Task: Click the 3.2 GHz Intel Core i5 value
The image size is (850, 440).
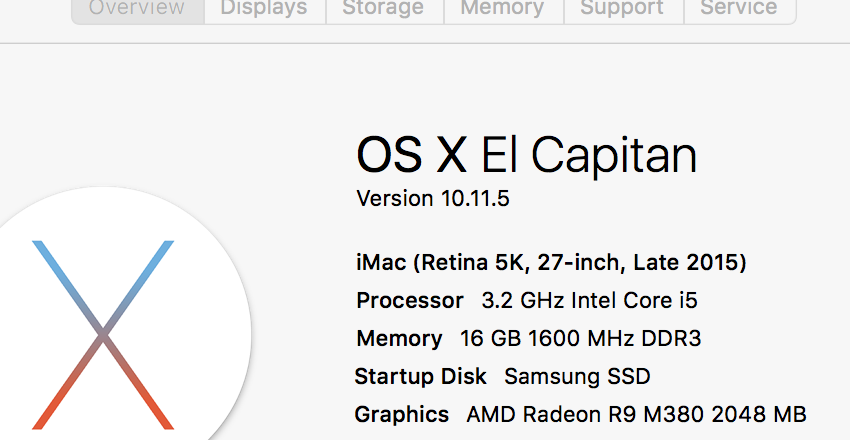Action: [x=589, y=300]
